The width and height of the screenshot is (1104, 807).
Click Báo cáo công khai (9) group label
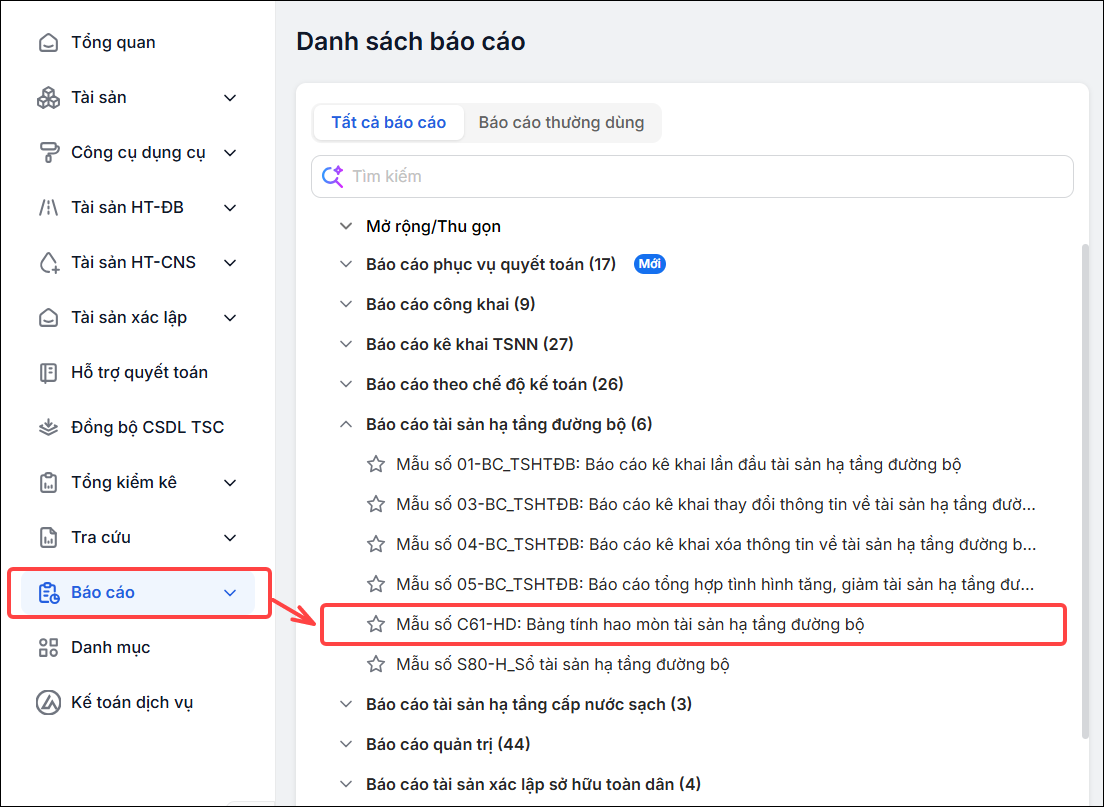[x=451, y=304]
